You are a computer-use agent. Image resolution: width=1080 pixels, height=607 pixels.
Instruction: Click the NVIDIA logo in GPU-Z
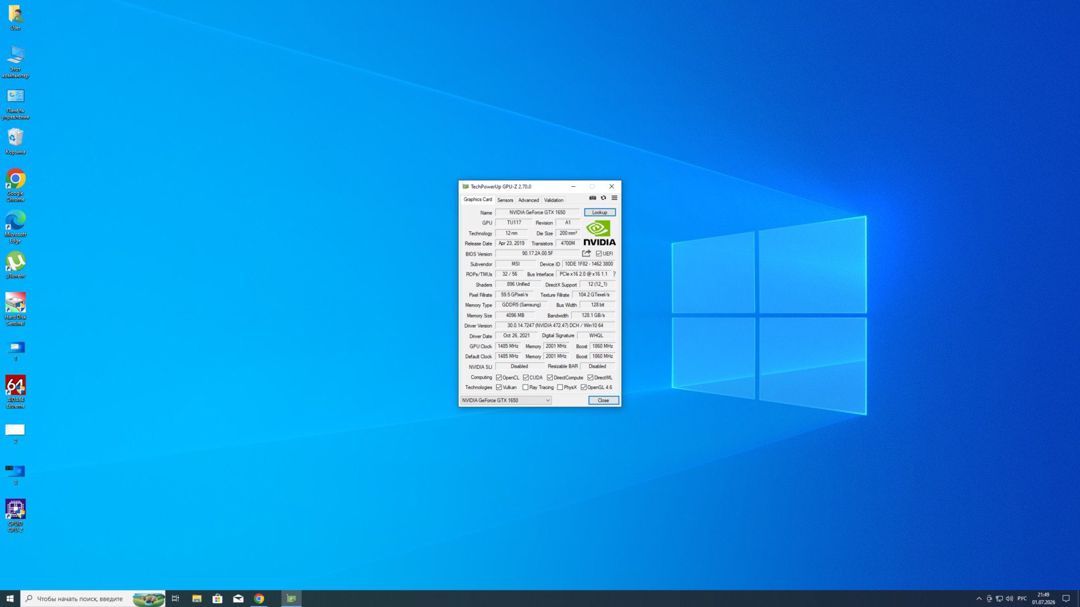click(599, 233)
